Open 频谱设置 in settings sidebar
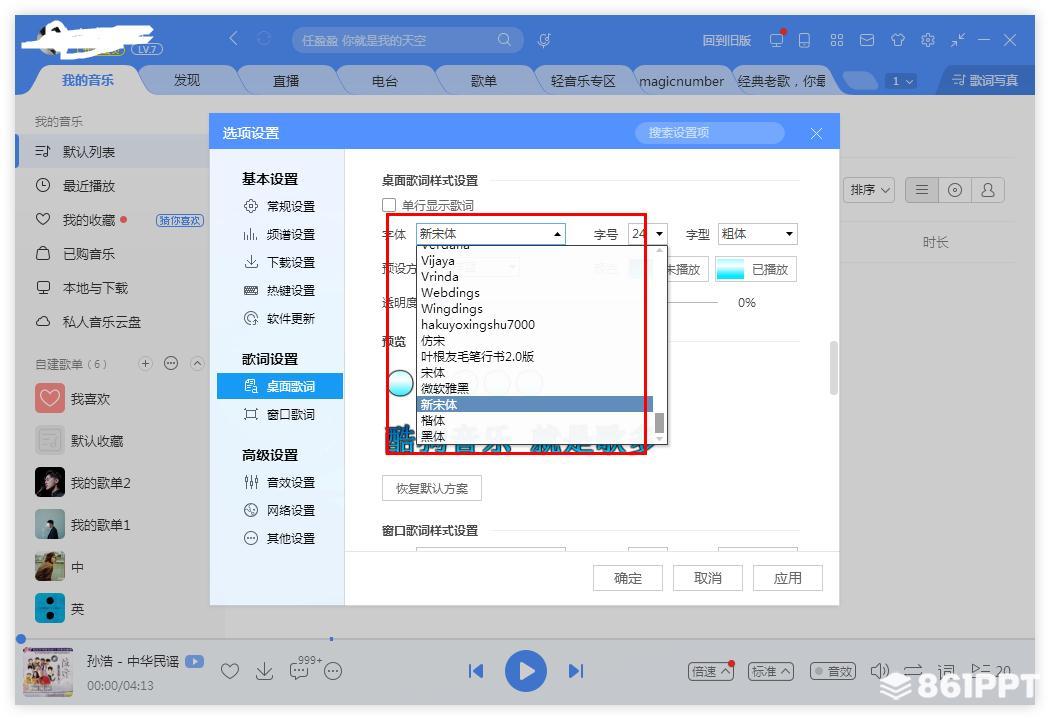 click(279, 234)
